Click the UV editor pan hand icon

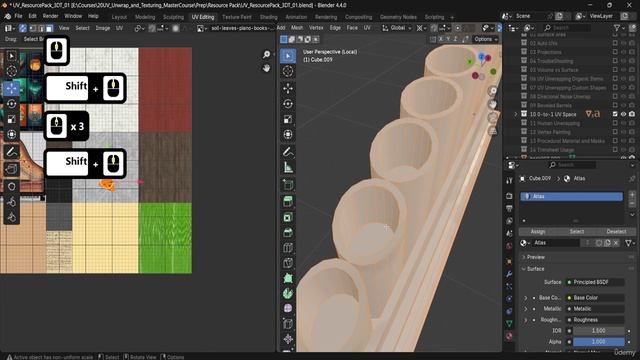pos(267,68)
